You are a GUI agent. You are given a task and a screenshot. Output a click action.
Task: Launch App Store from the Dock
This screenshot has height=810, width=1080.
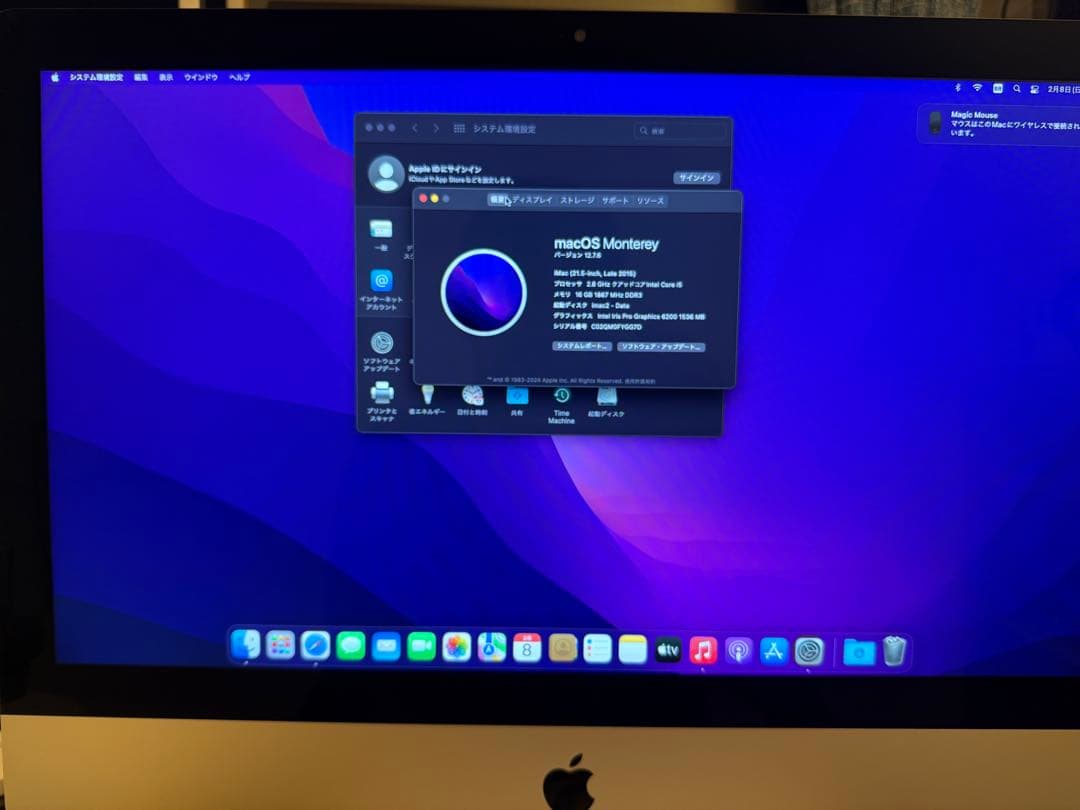point(776,649)
